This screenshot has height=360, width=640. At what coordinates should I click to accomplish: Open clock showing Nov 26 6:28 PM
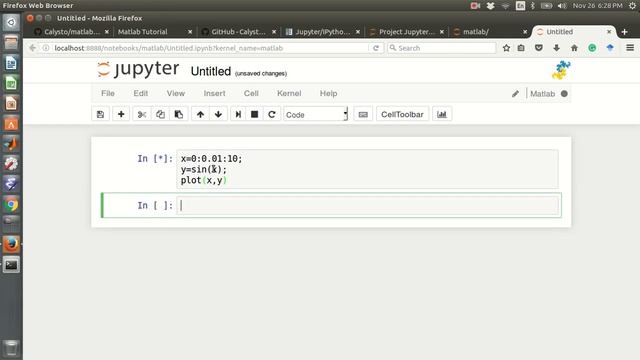click(x=597, y=6)
